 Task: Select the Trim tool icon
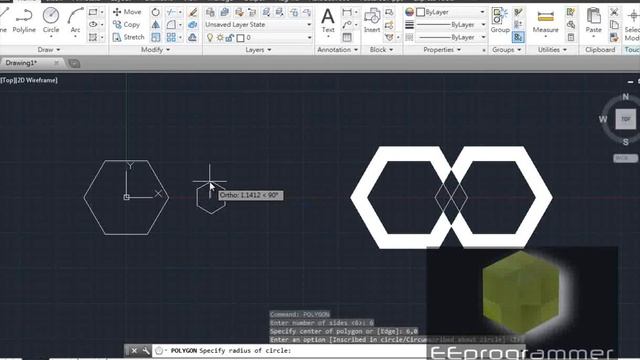coord(171,12)
